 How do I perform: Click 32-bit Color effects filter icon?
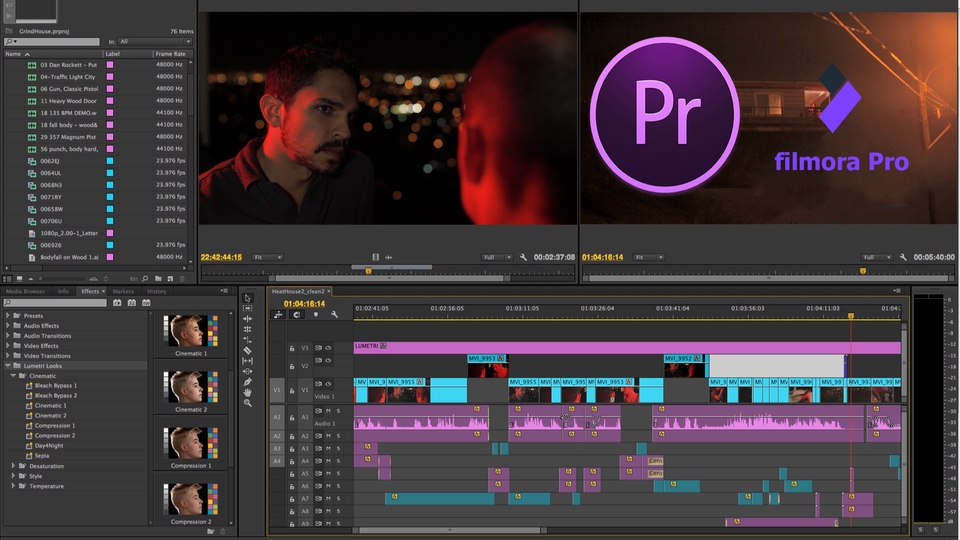[132, 302]
